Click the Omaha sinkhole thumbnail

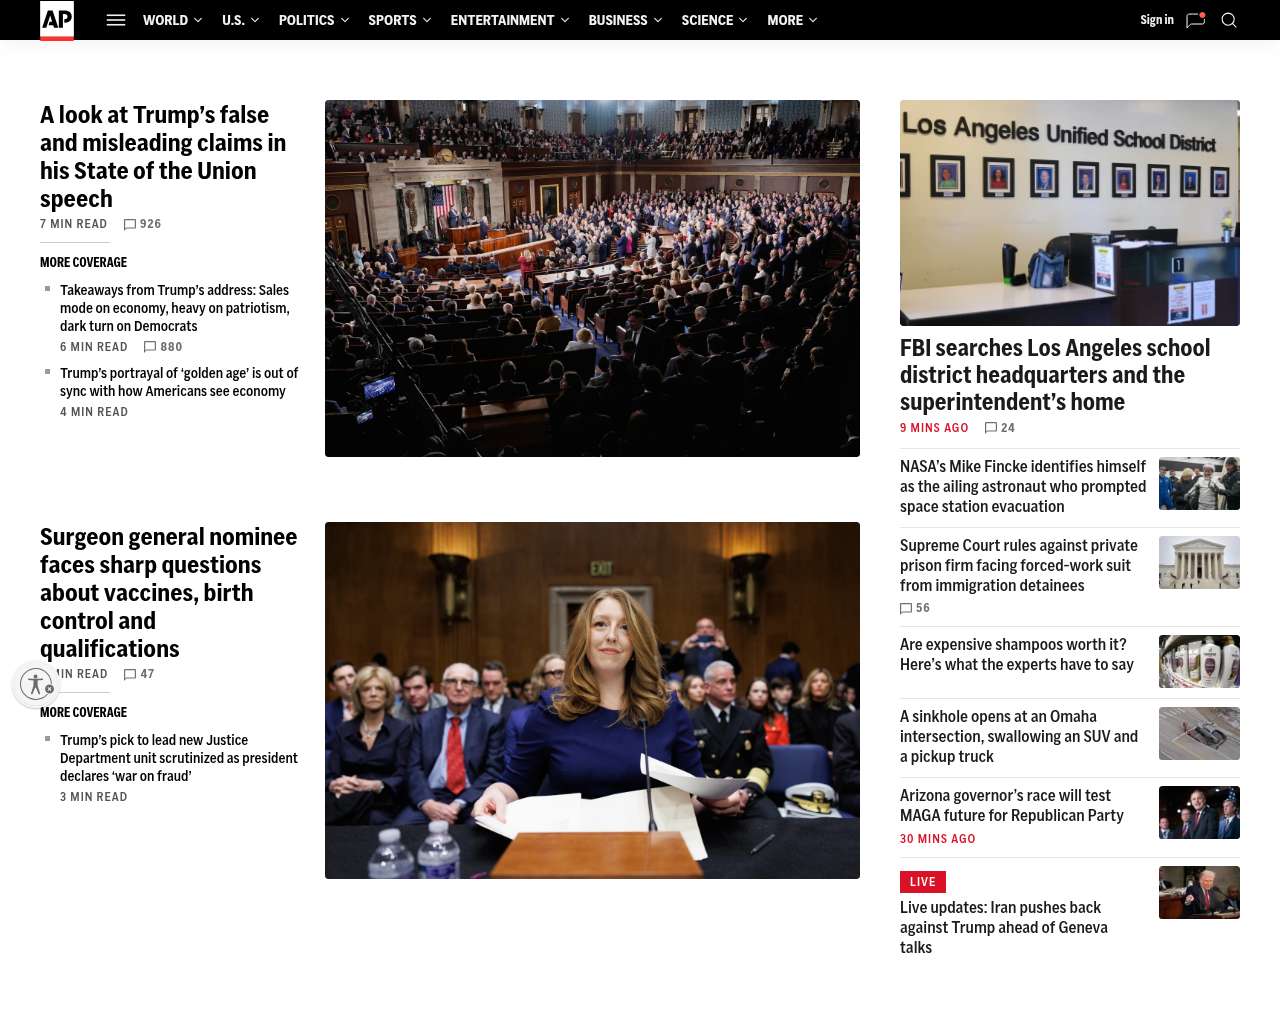[1199, 734]
